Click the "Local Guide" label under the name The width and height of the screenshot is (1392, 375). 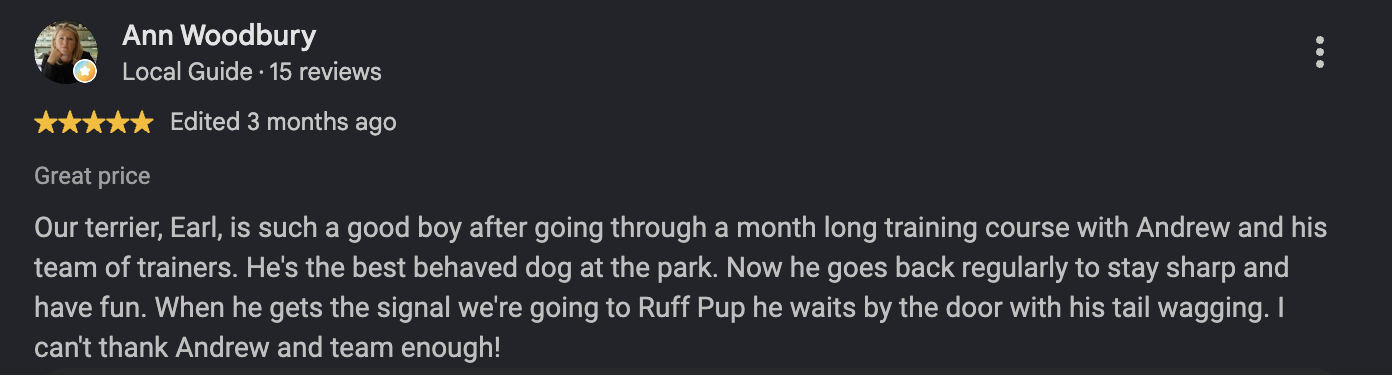tap(187, 72)
